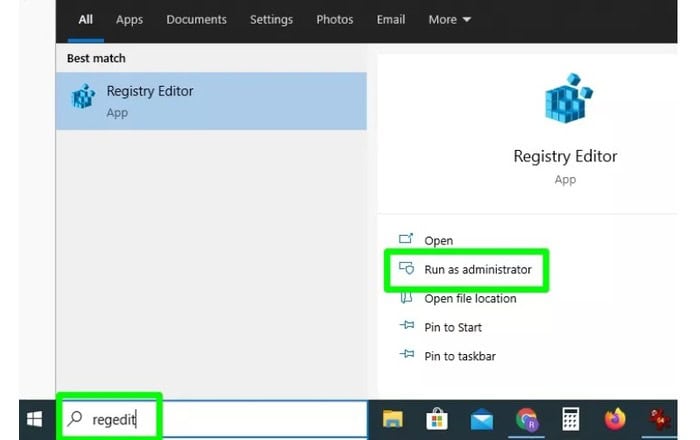Image resolution: width=700 pixels, height=440 pixels.
Task: Open Microsoft Store from the taskbar
Action: pos(437,419)
